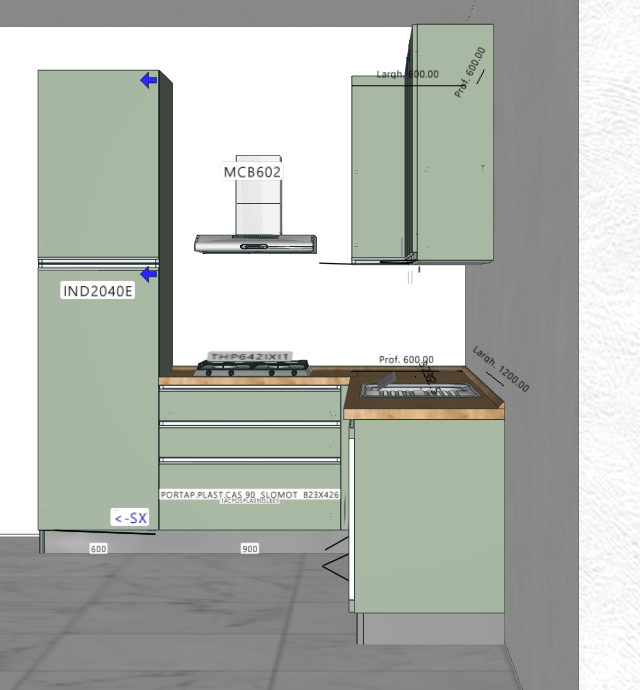Click the Prof. 600.00 label on the wall cabinet
640x690 pixels.
pyautogui.click(x=470, y=72)
